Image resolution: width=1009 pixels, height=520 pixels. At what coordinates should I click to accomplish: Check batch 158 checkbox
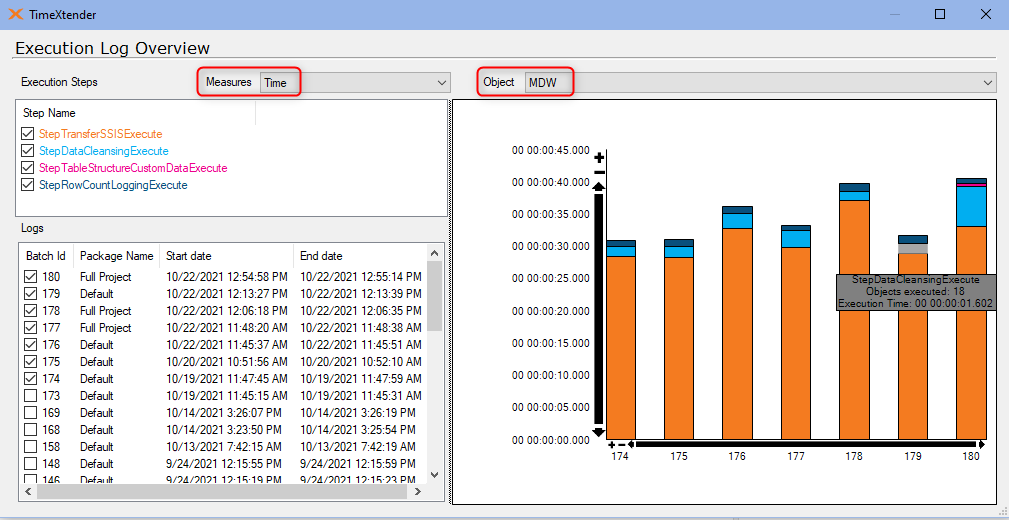30,446
